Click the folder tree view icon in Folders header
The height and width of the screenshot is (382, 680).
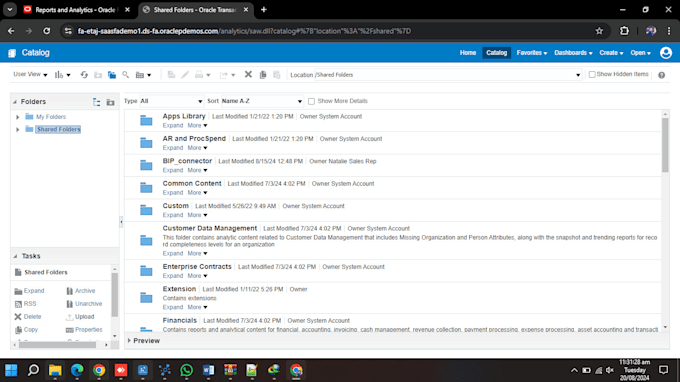pyautogui.click(x=97, y=102)
